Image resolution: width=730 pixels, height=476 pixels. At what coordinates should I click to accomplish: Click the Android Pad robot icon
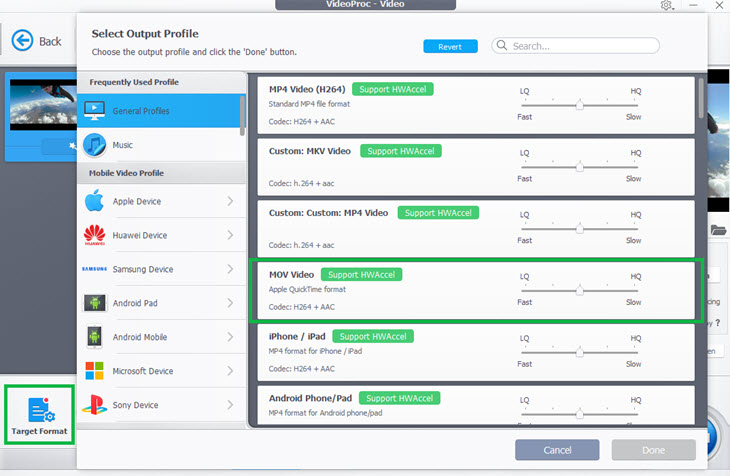pos(95,303)
